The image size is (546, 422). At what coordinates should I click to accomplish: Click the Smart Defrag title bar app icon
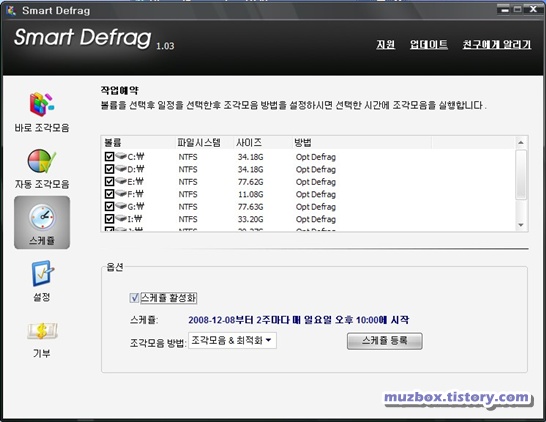[11, 10]
